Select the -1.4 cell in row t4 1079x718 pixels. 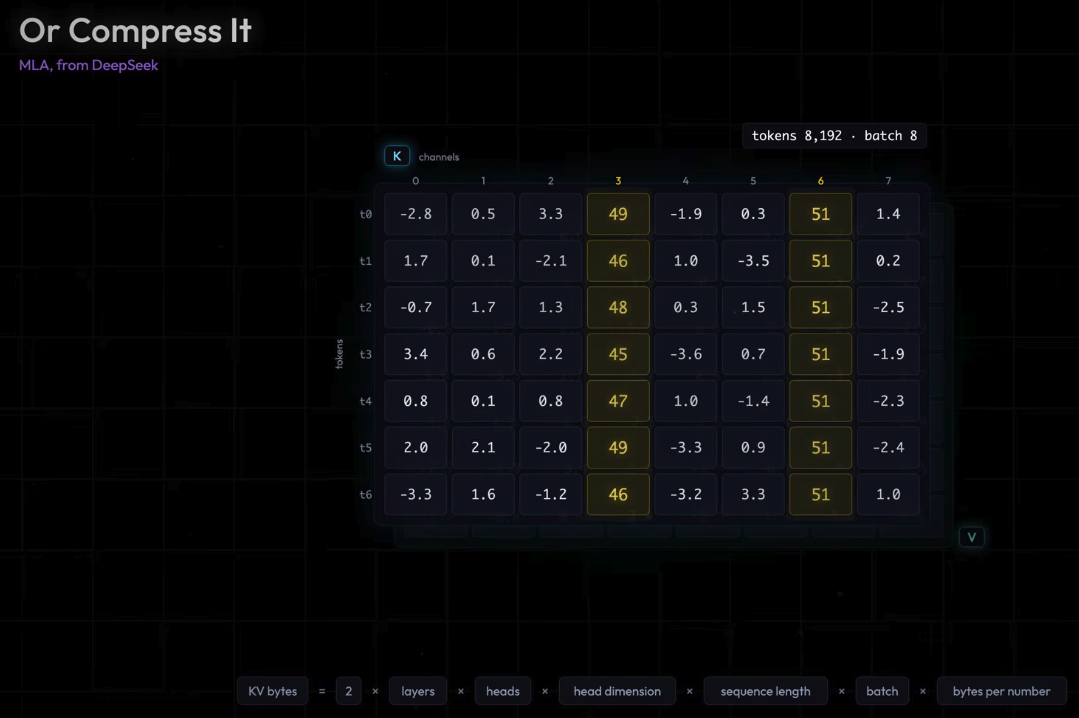pyautogui.click(x=753, y=401)
